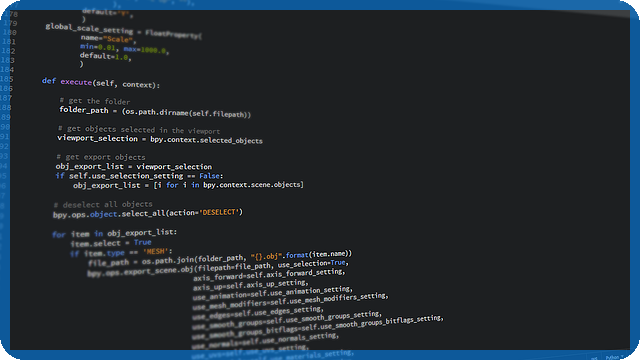The width and height of the screenshot is (640, 360).
Task: Click the 'global_scale_setting' assignment line
Action: click(x=124, y=31)
